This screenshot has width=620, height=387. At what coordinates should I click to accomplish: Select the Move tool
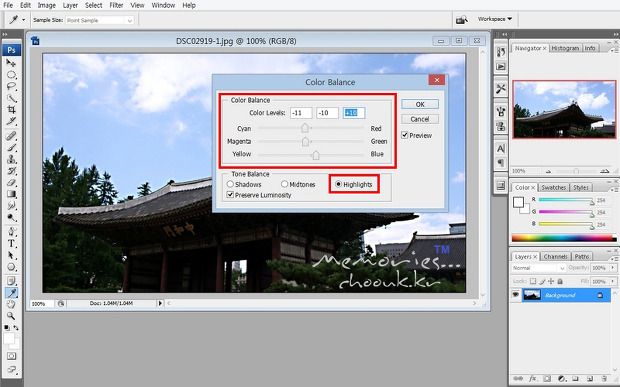(x=11, y=63)
